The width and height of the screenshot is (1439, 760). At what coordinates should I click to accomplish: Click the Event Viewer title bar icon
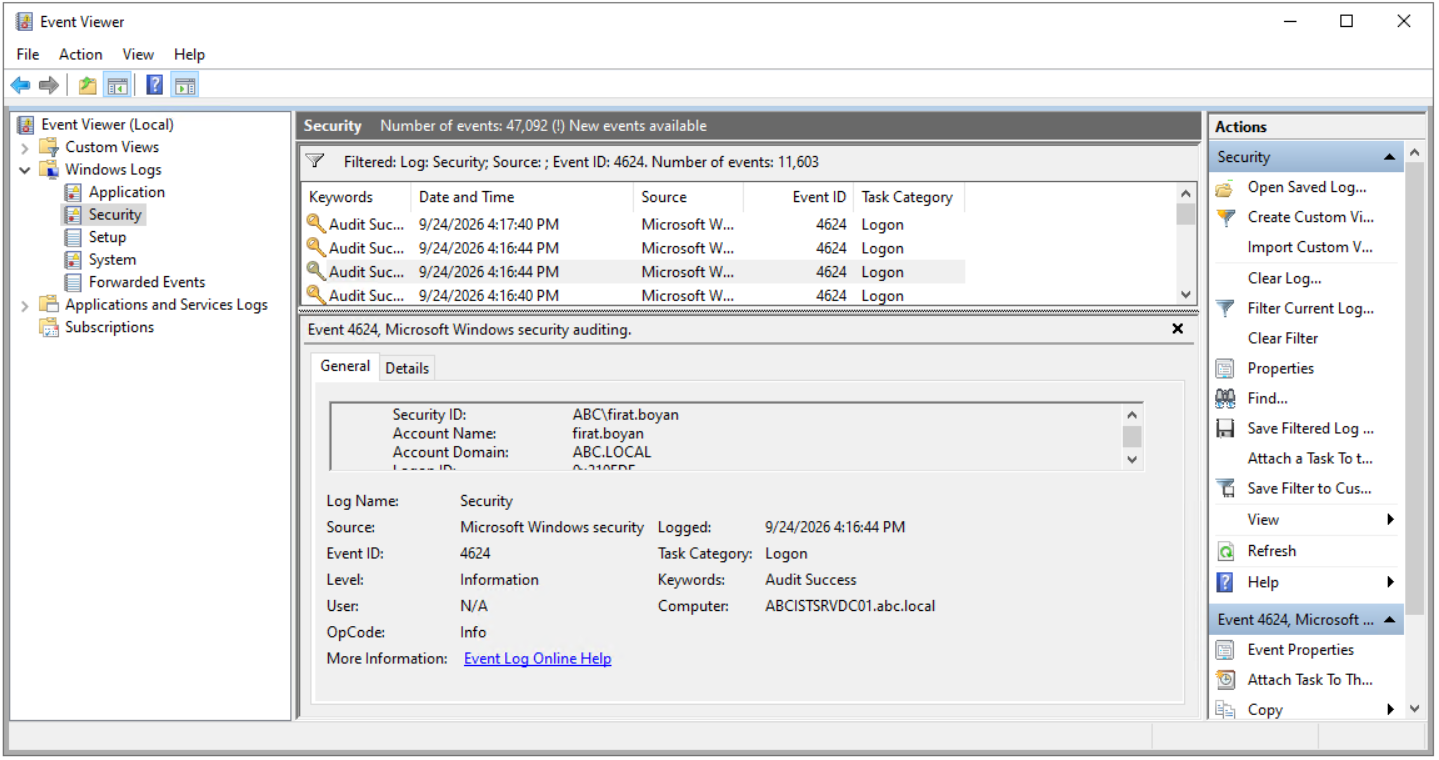point(24,21)
